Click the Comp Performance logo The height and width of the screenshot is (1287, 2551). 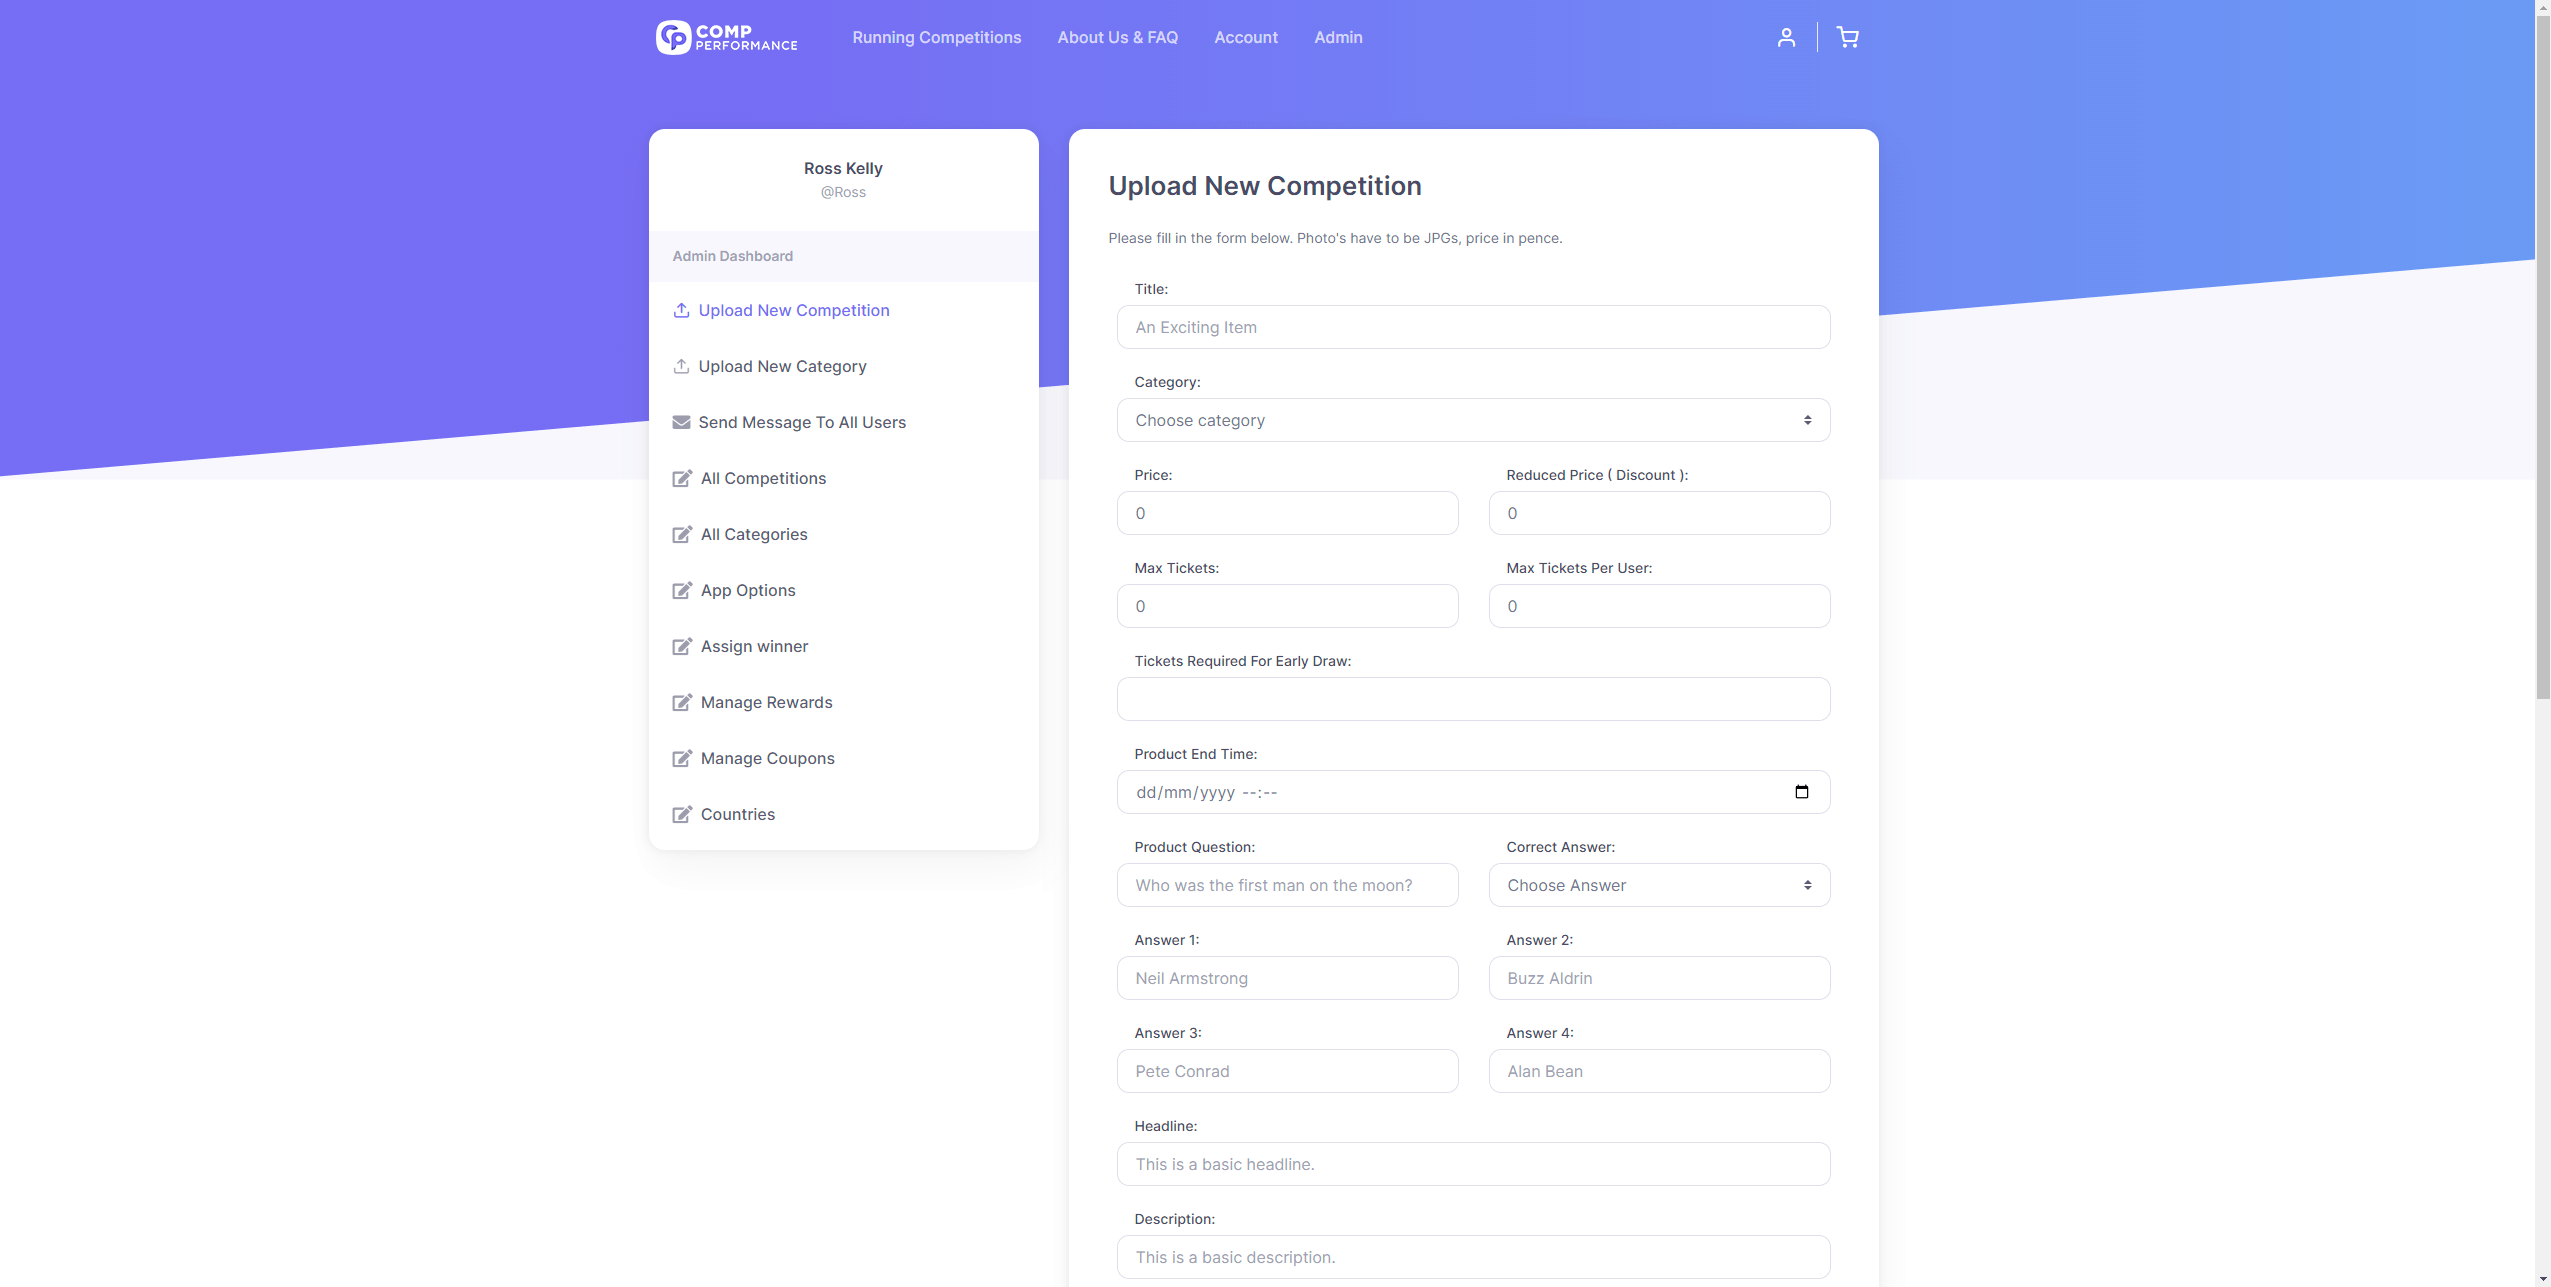coord(727,37)
